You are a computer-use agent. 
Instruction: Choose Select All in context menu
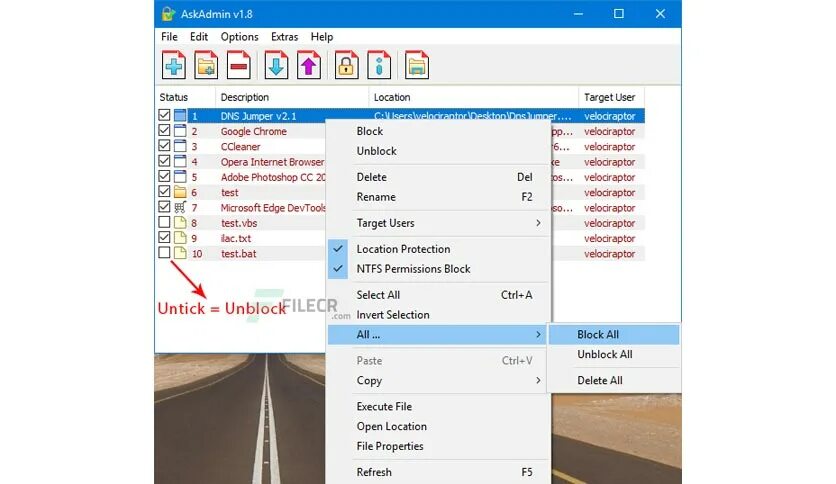(x=437, y=295)
